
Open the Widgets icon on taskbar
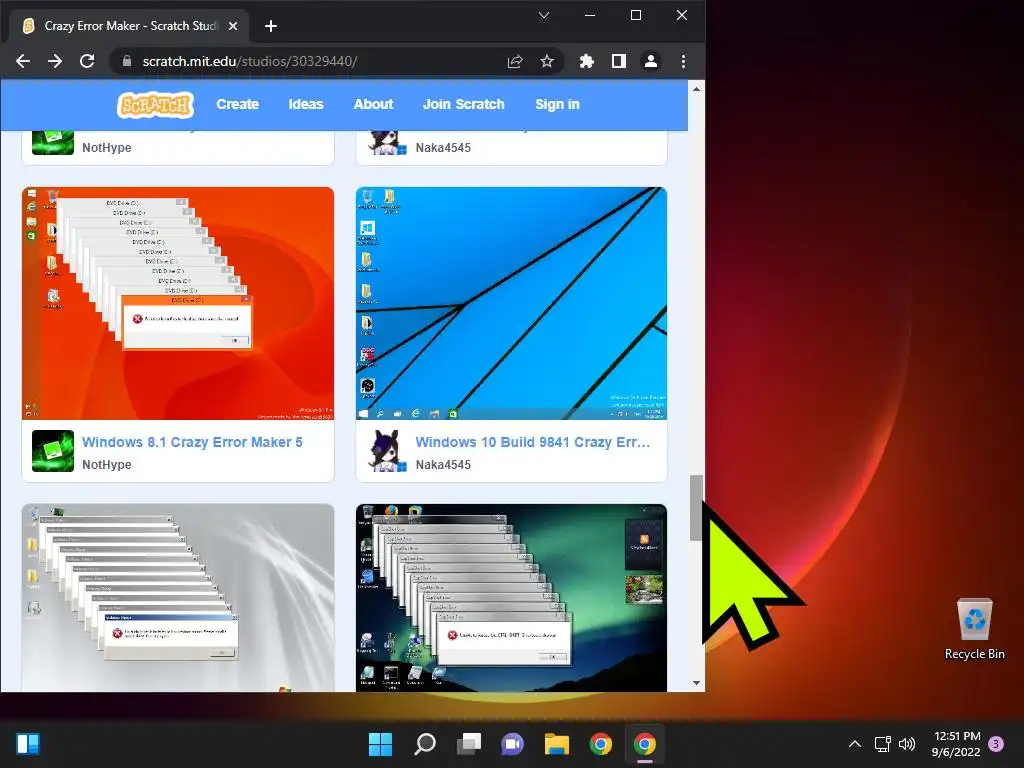tap(28, 744)
